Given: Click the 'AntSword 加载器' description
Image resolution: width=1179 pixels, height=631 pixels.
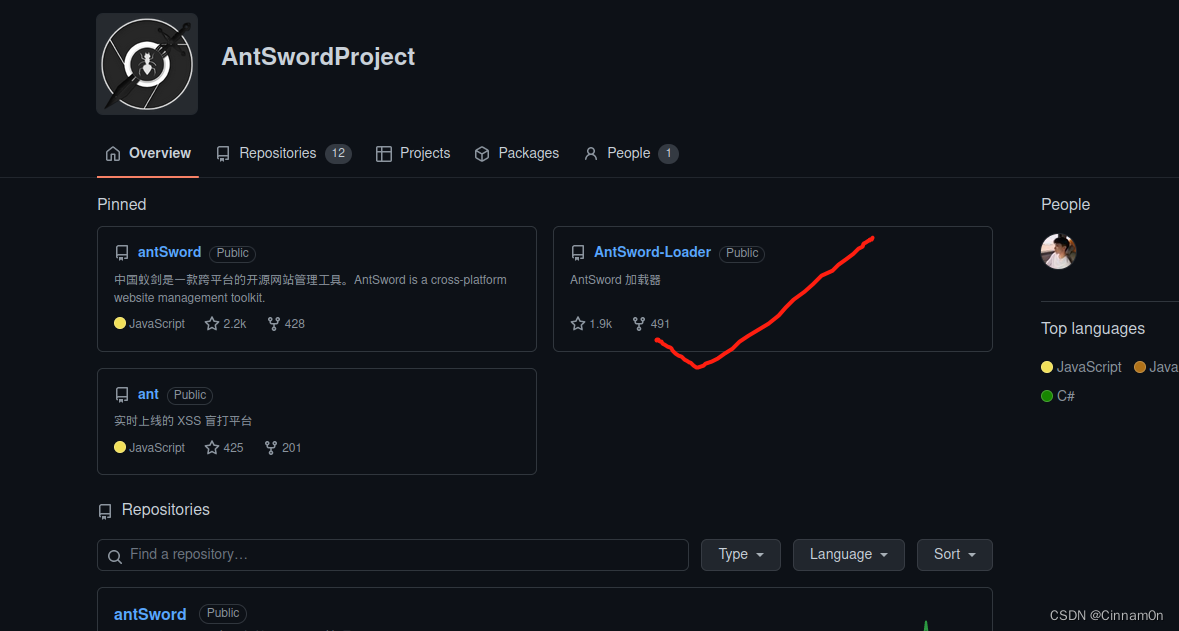Looking at the screenshot, I should (615, 280).
